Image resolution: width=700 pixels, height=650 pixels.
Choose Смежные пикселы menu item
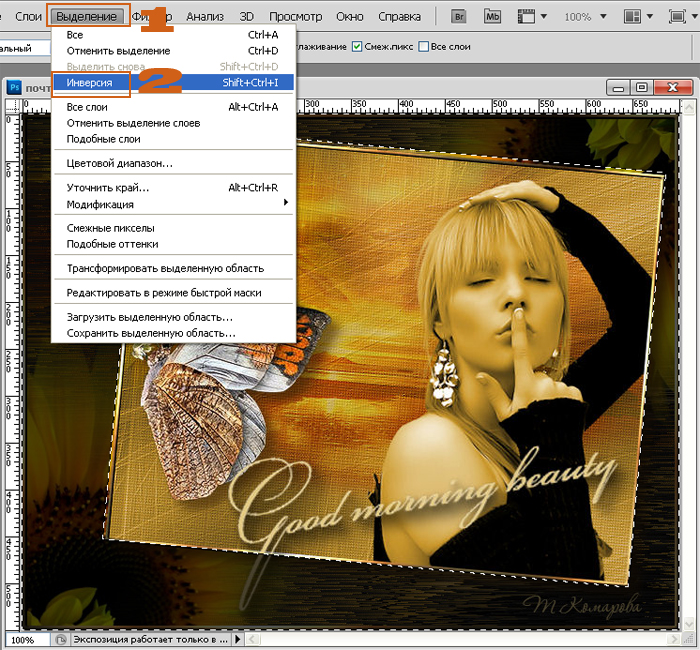pyautogui.click(x=173, y=228)
